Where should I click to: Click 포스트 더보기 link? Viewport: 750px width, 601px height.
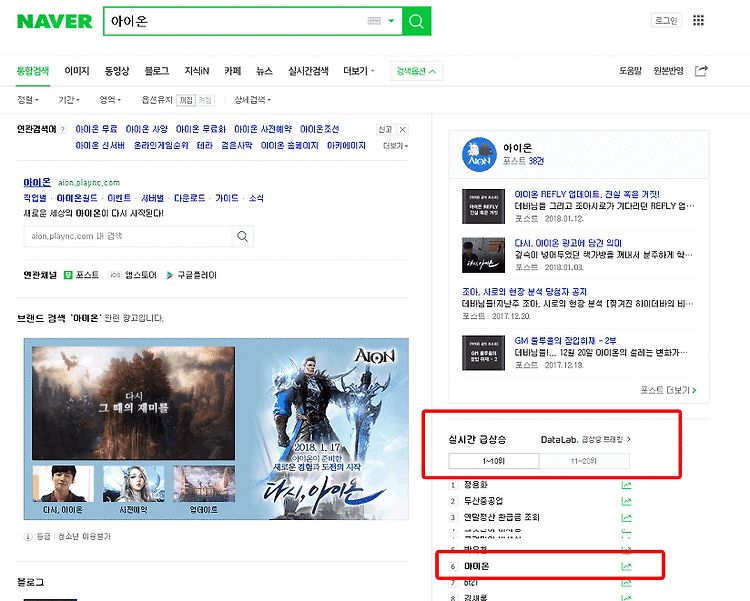click(668, 390)
